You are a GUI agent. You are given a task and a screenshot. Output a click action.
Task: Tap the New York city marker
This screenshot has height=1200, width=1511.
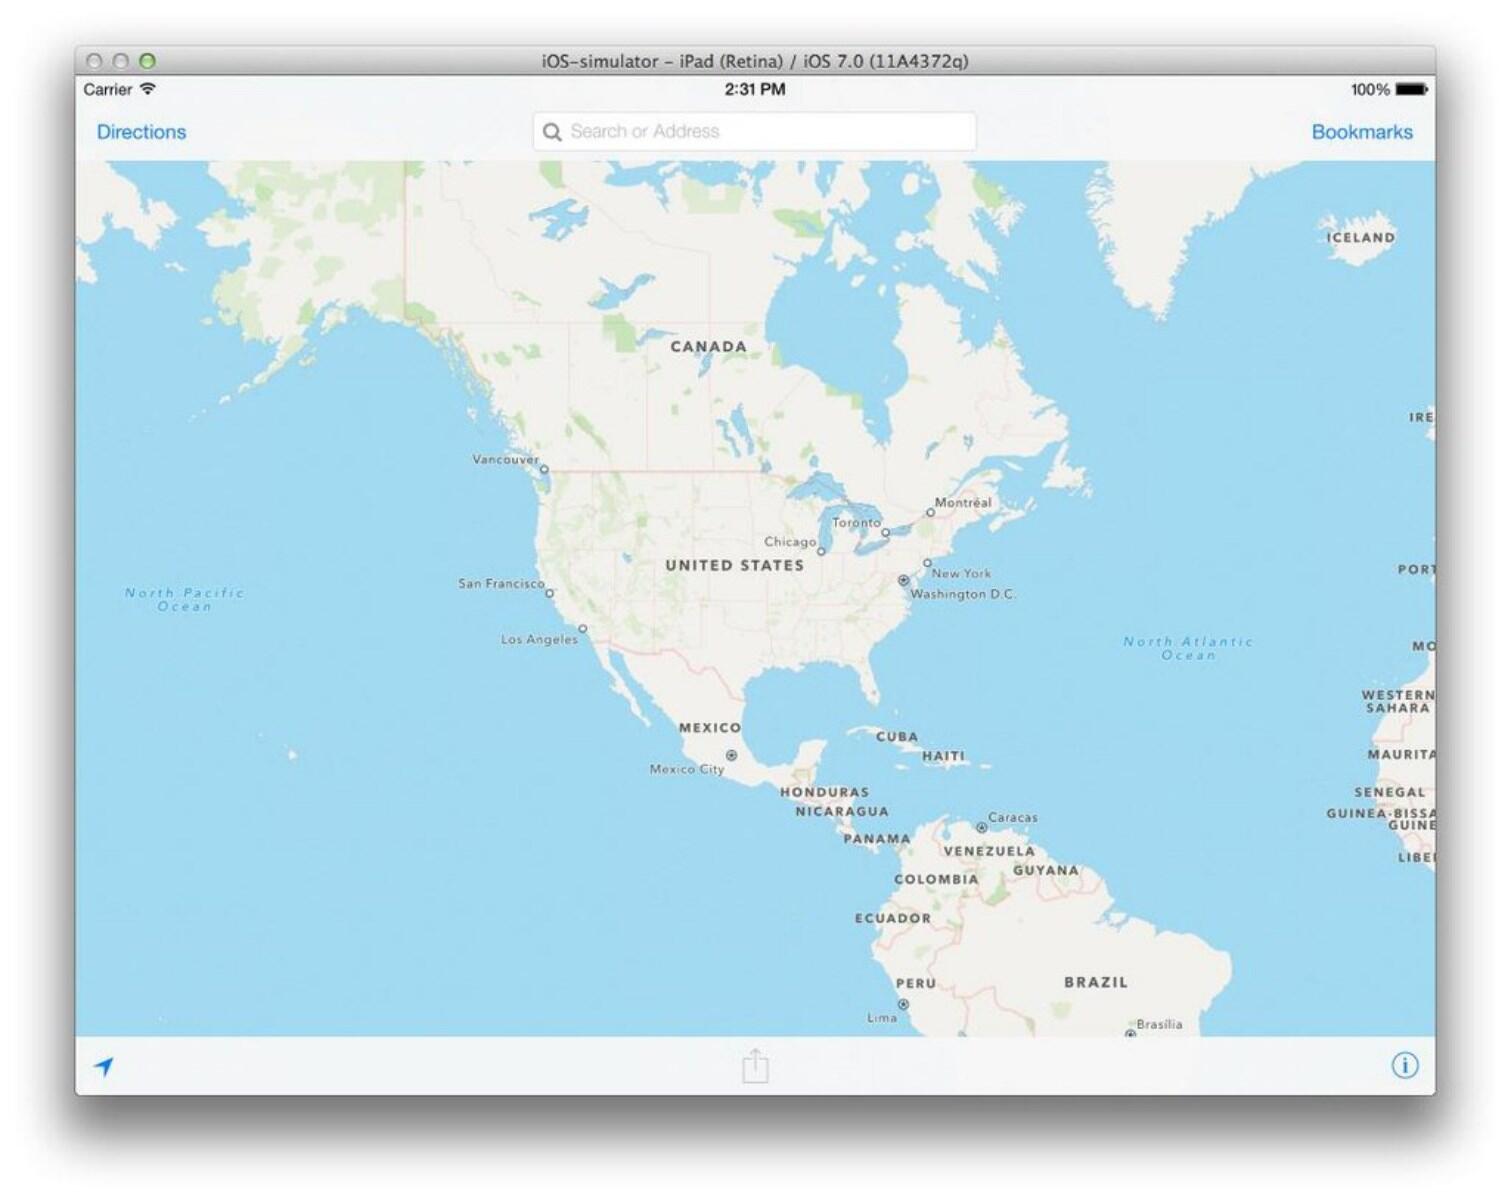927,563
